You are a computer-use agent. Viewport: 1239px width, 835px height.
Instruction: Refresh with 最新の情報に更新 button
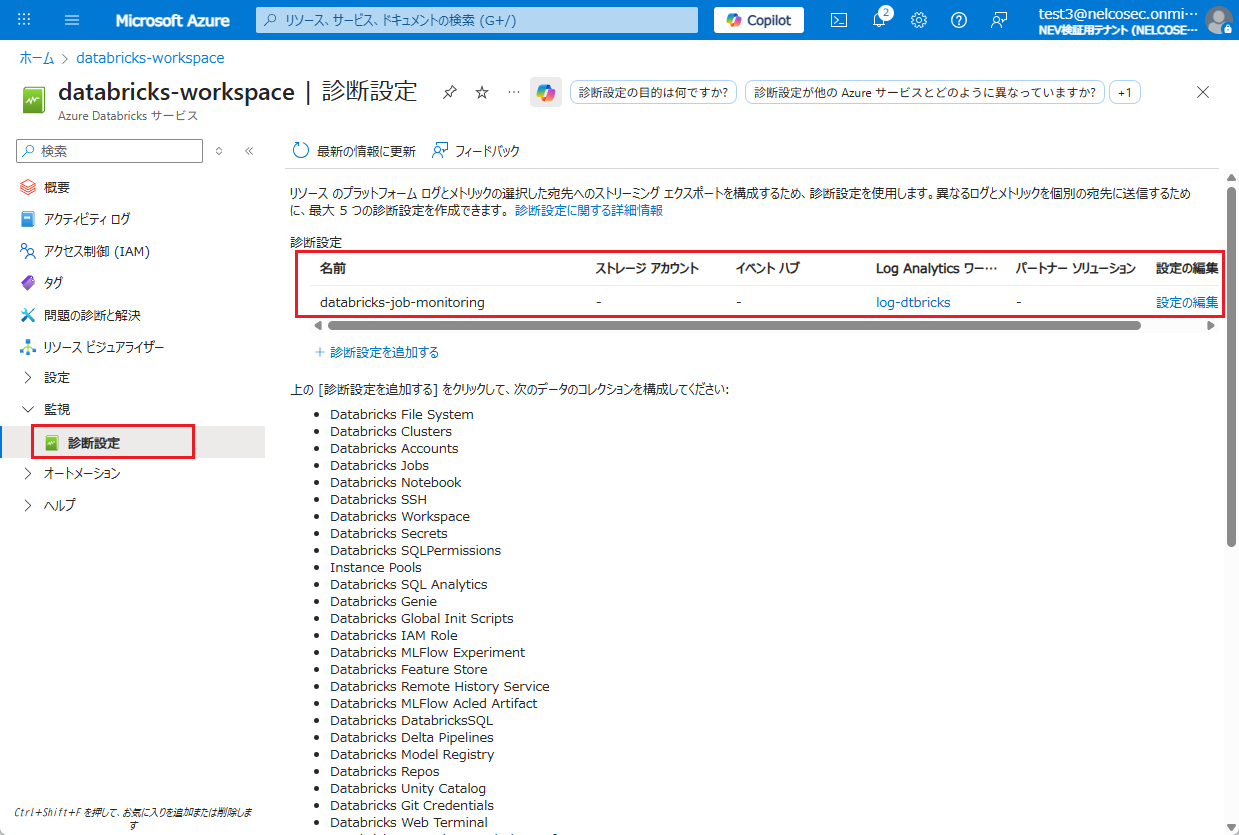[x=354, y=151]
